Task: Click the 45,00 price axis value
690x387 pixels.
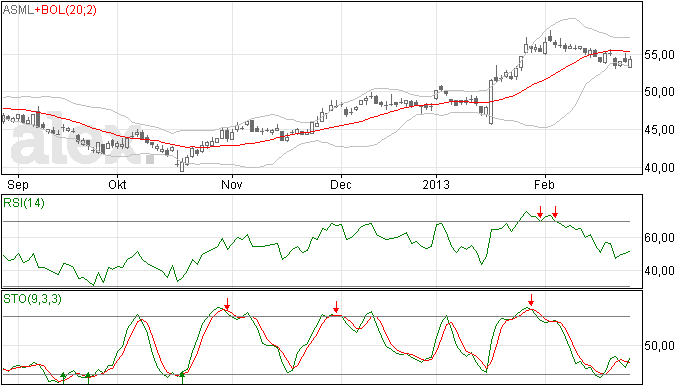Action: (x=660, y=130)
